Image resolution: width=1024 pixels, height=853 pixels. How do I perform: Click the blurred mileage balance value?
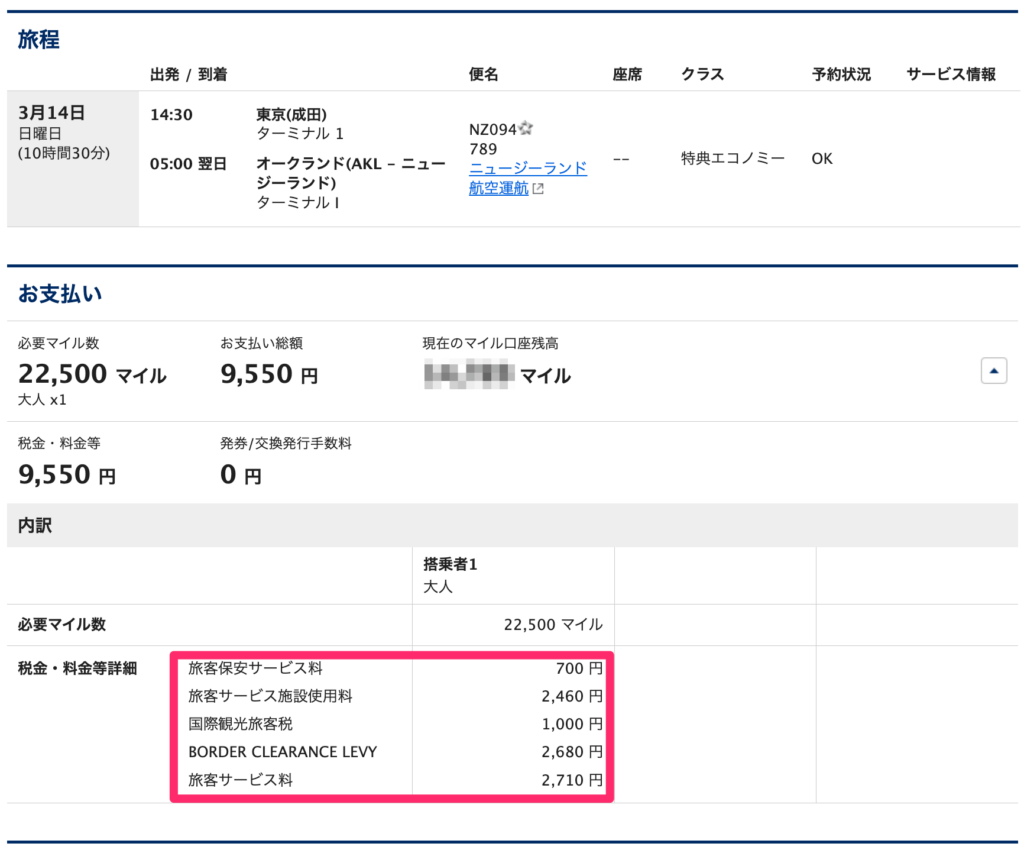click(468, 374)
